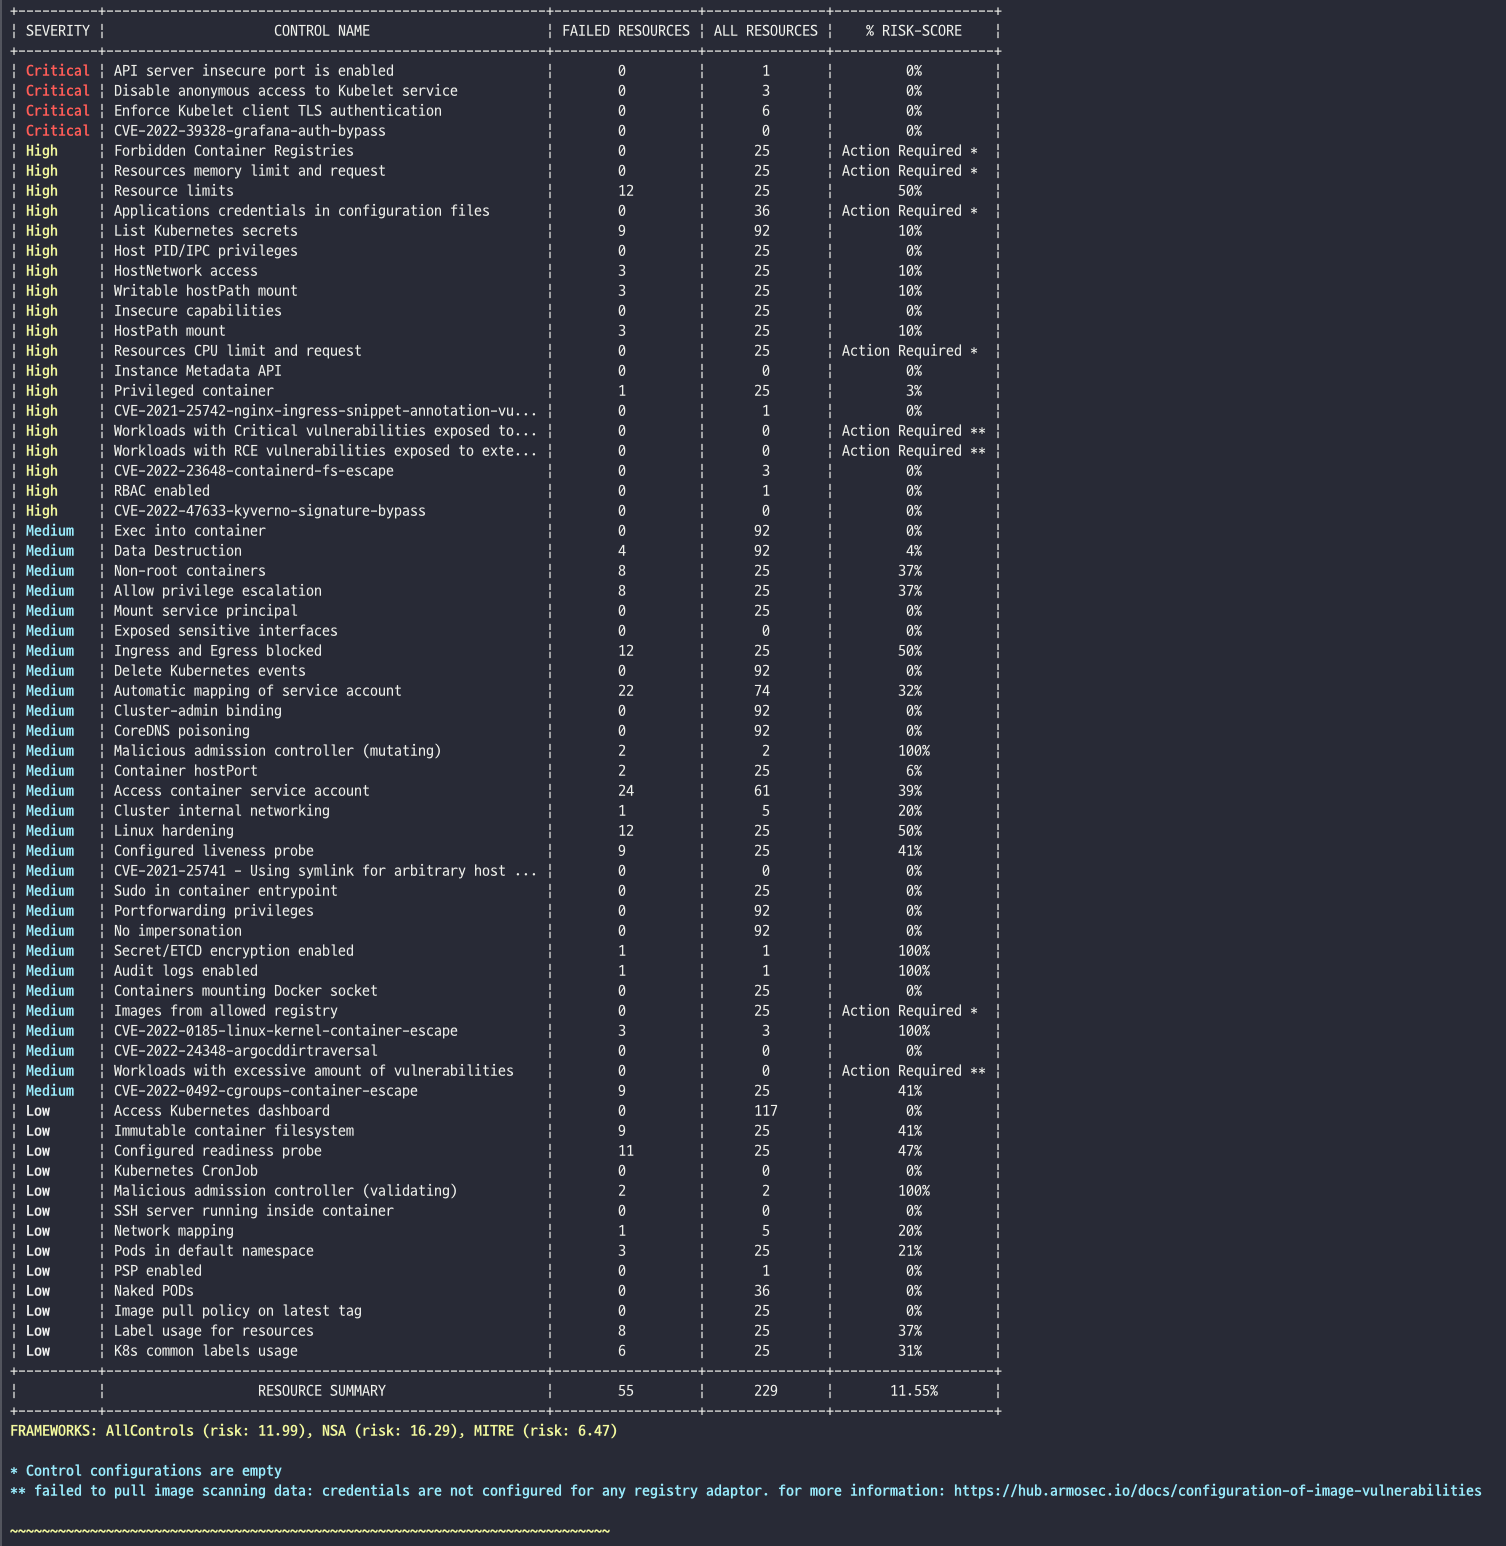Select the 'Forbidden Container Registries' control

pos(234,151)
